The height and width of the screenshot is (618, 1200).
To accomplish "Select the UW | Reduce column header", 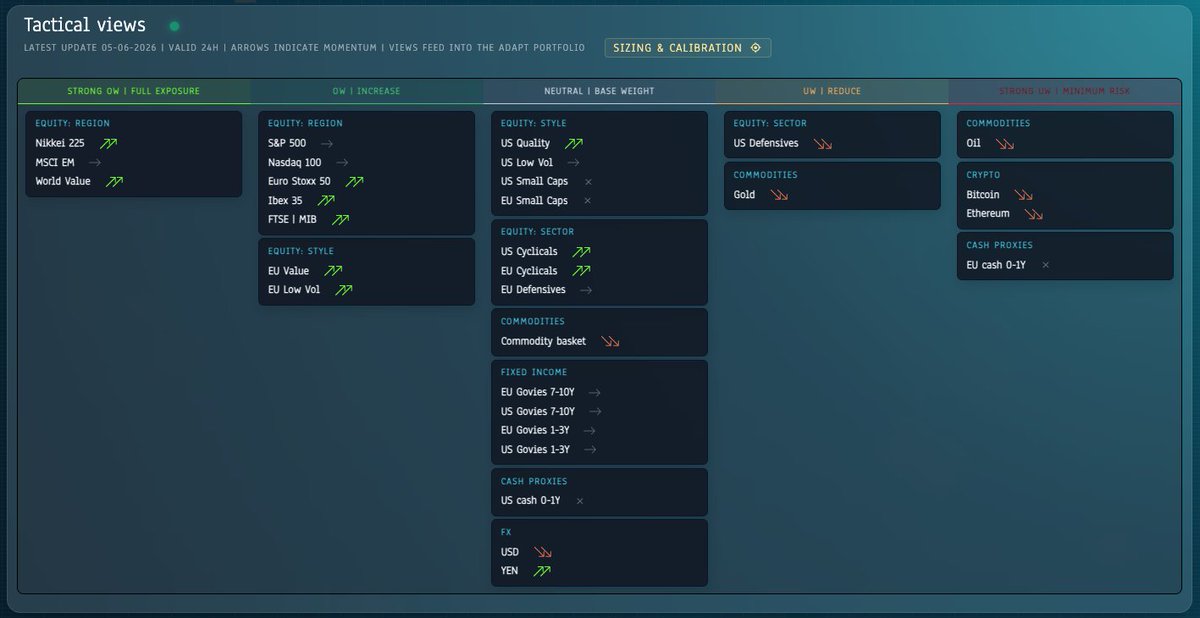I will pos(832,91).
